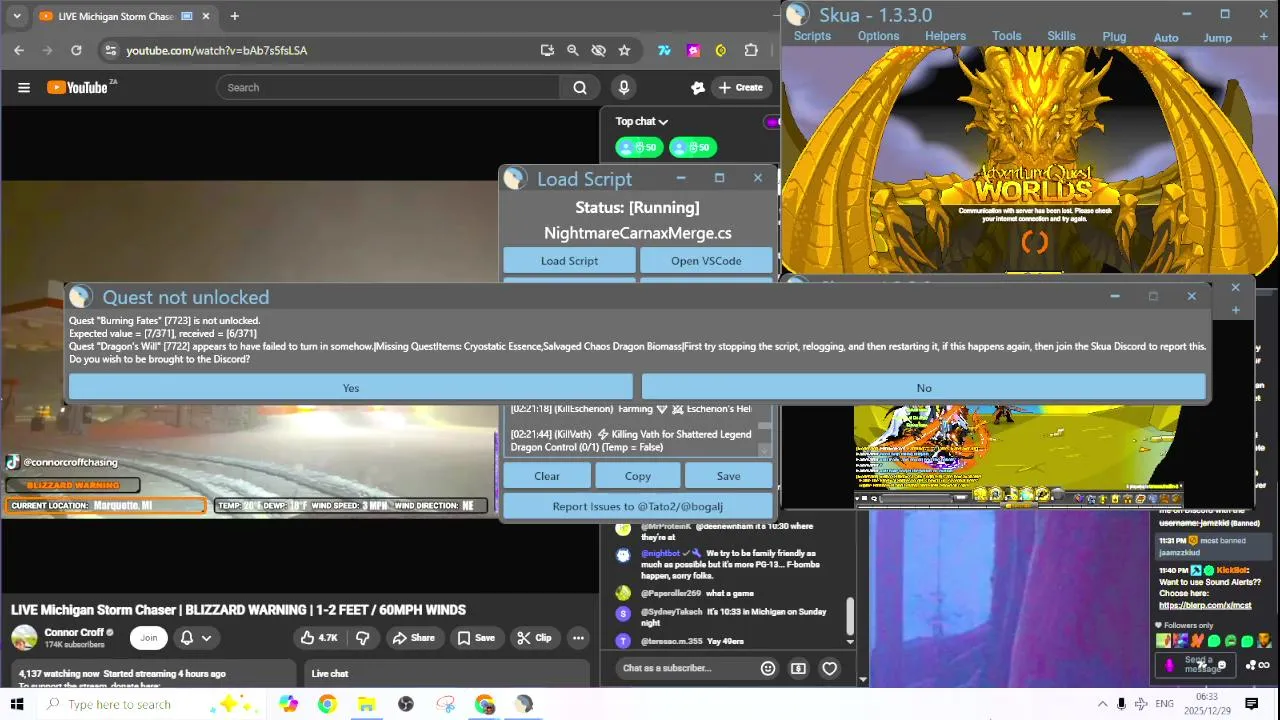
Task: Click the Chrome address bar URL
Action: click(216, 50)
